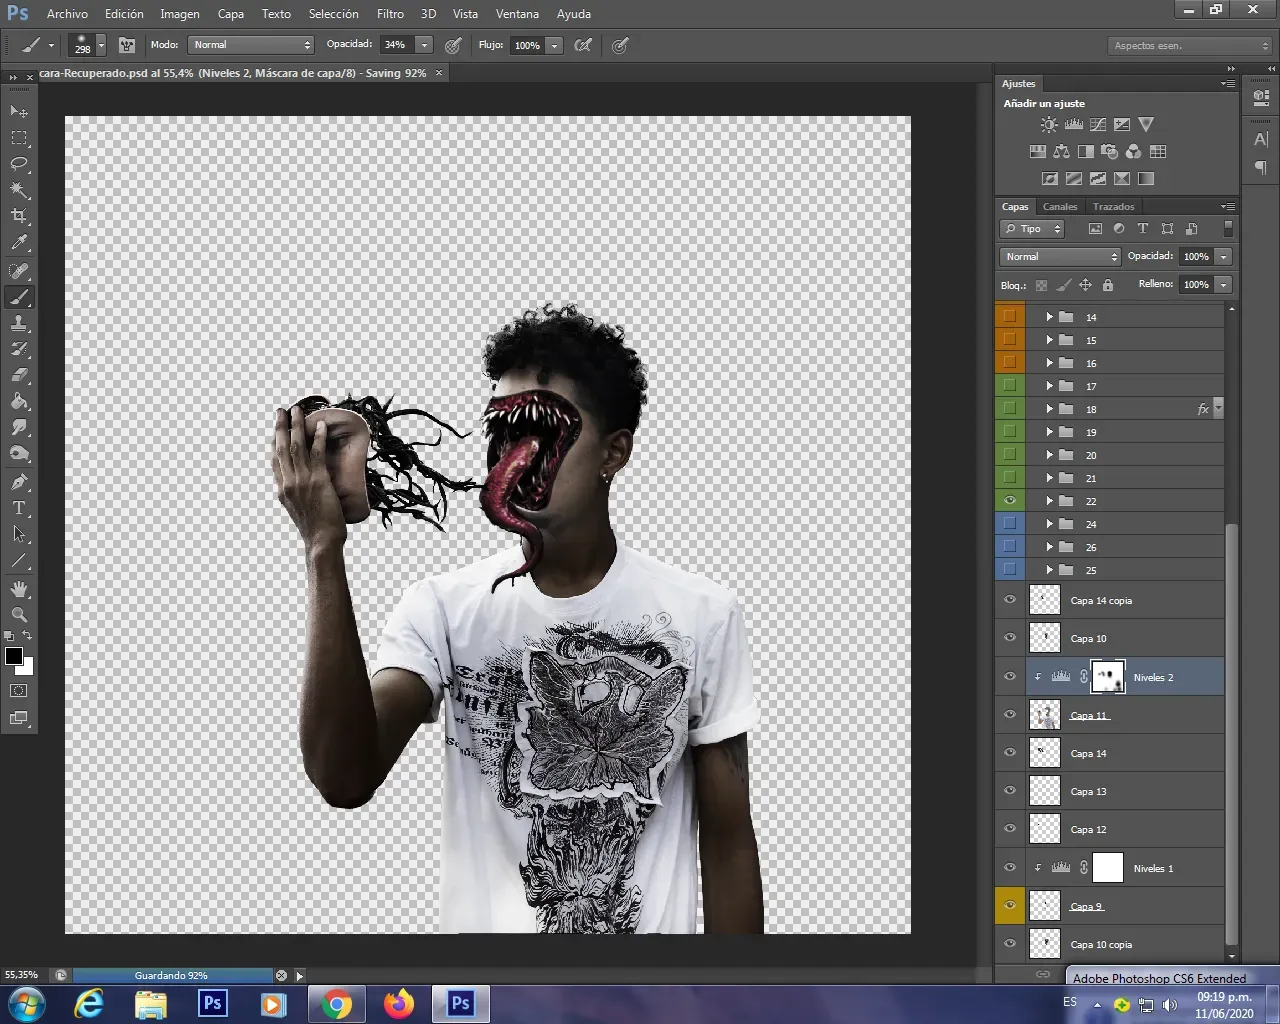This screenshot has height=1024, width=1280.
Task: Open the Aspectos esen. workspace dropdown
Action: pyautogui.click(x=1189, y=46)
